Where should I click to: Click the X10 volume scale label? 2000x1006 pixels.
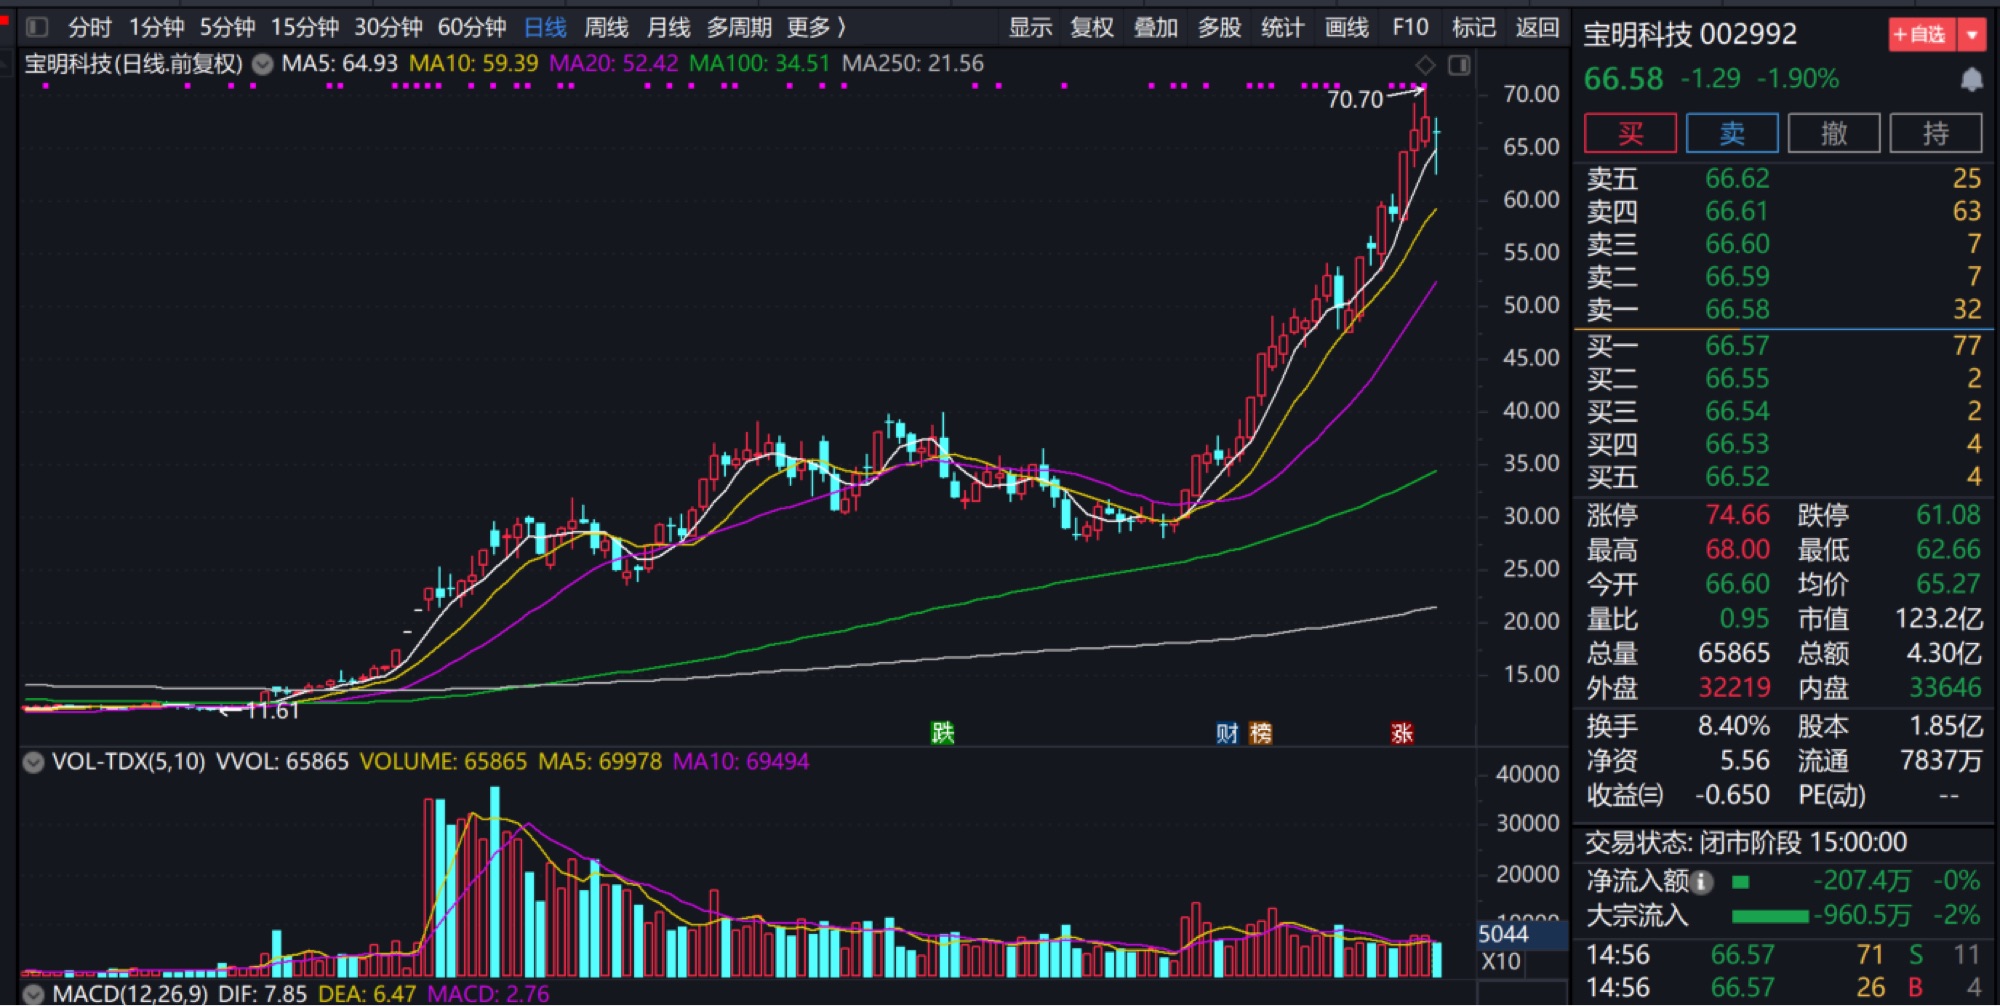point(1500,962)
